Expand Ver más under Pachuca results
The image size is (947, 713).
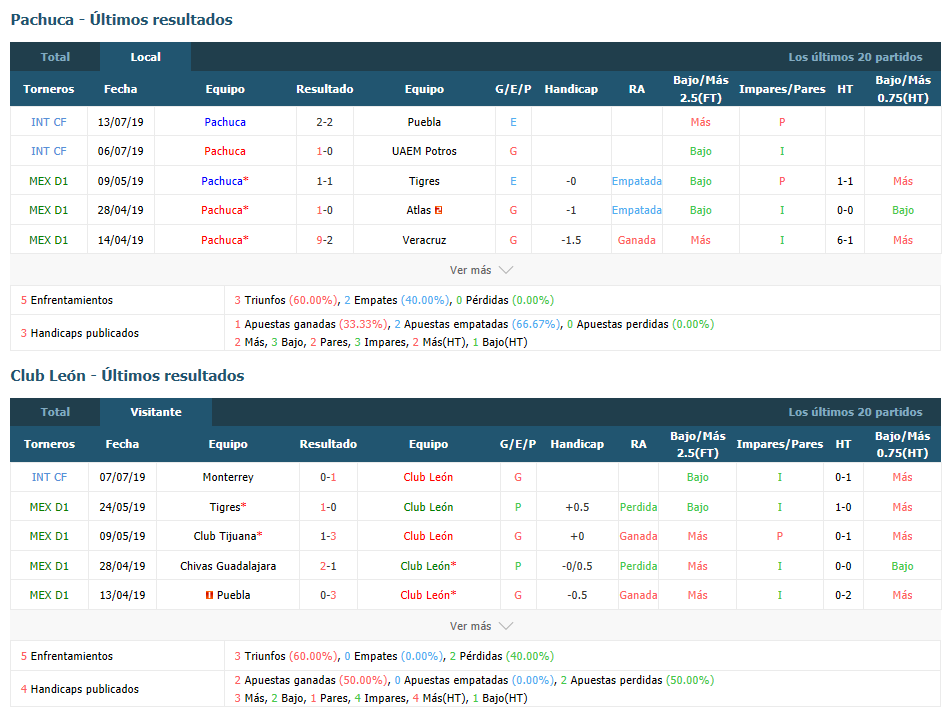(481, 270)
